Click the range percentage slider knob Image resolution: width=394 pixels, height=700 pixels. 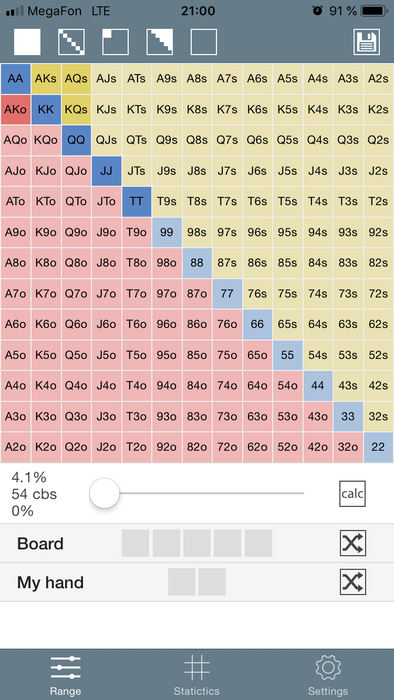(x=104, y=493)
